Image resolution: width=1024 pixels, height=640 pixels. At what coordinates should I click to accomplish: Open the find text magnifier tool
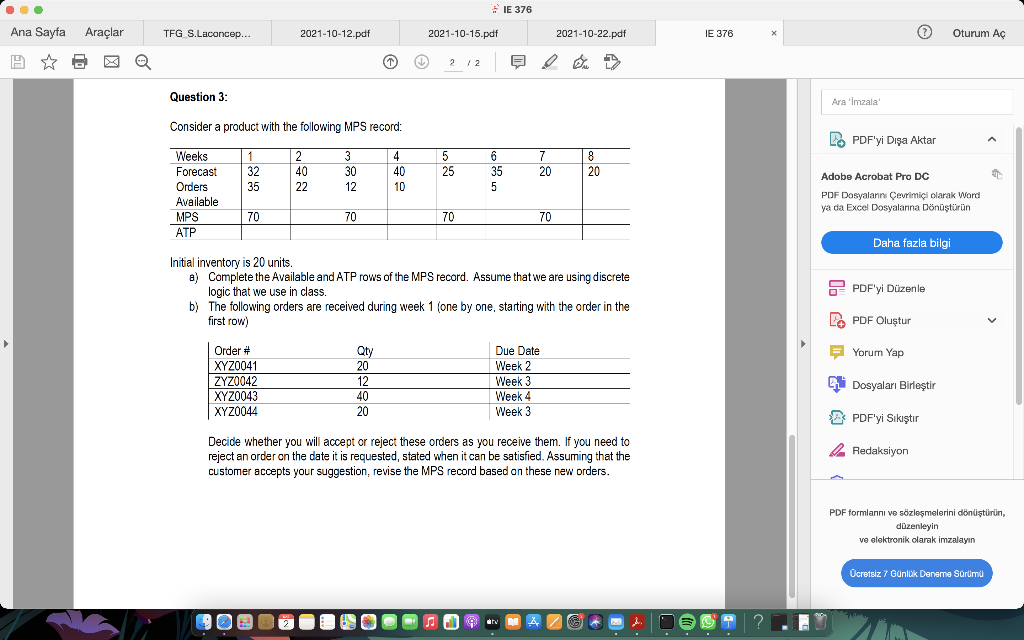pos(143,62)
